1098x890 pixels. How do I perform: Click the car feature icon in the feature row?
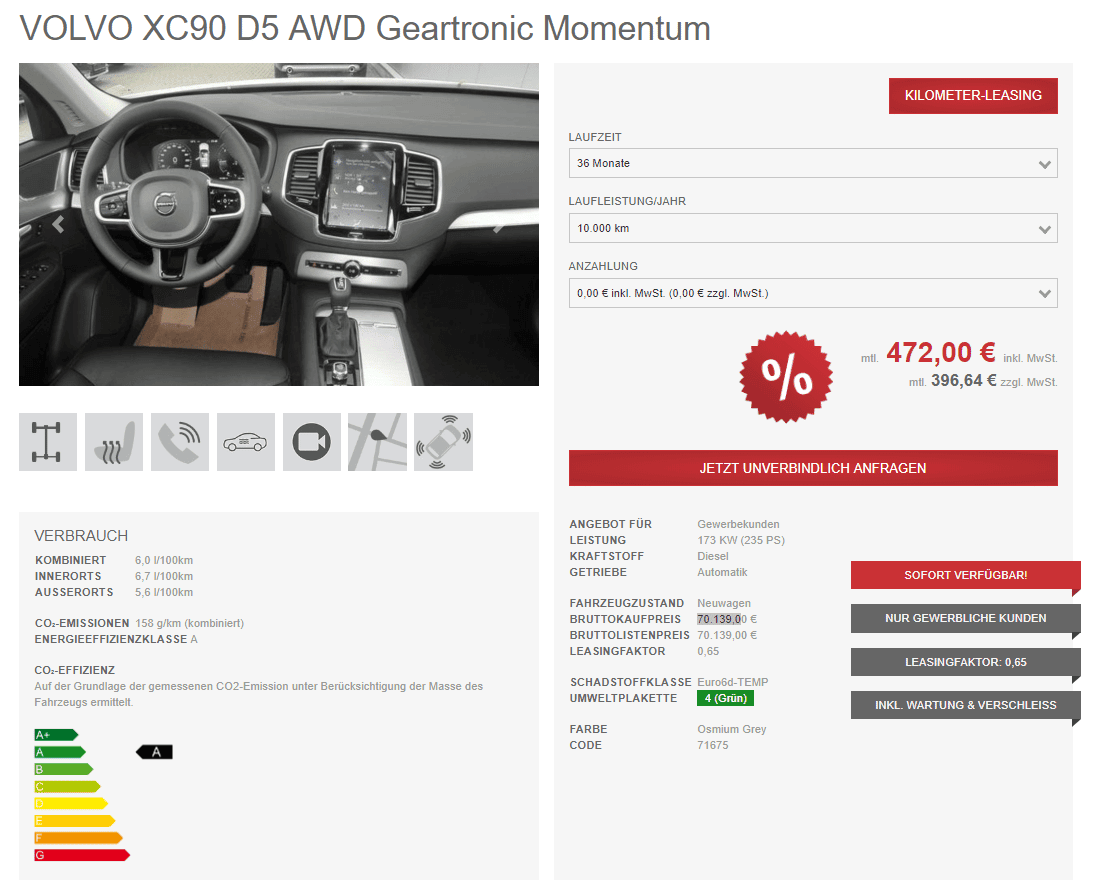(246, 442)
